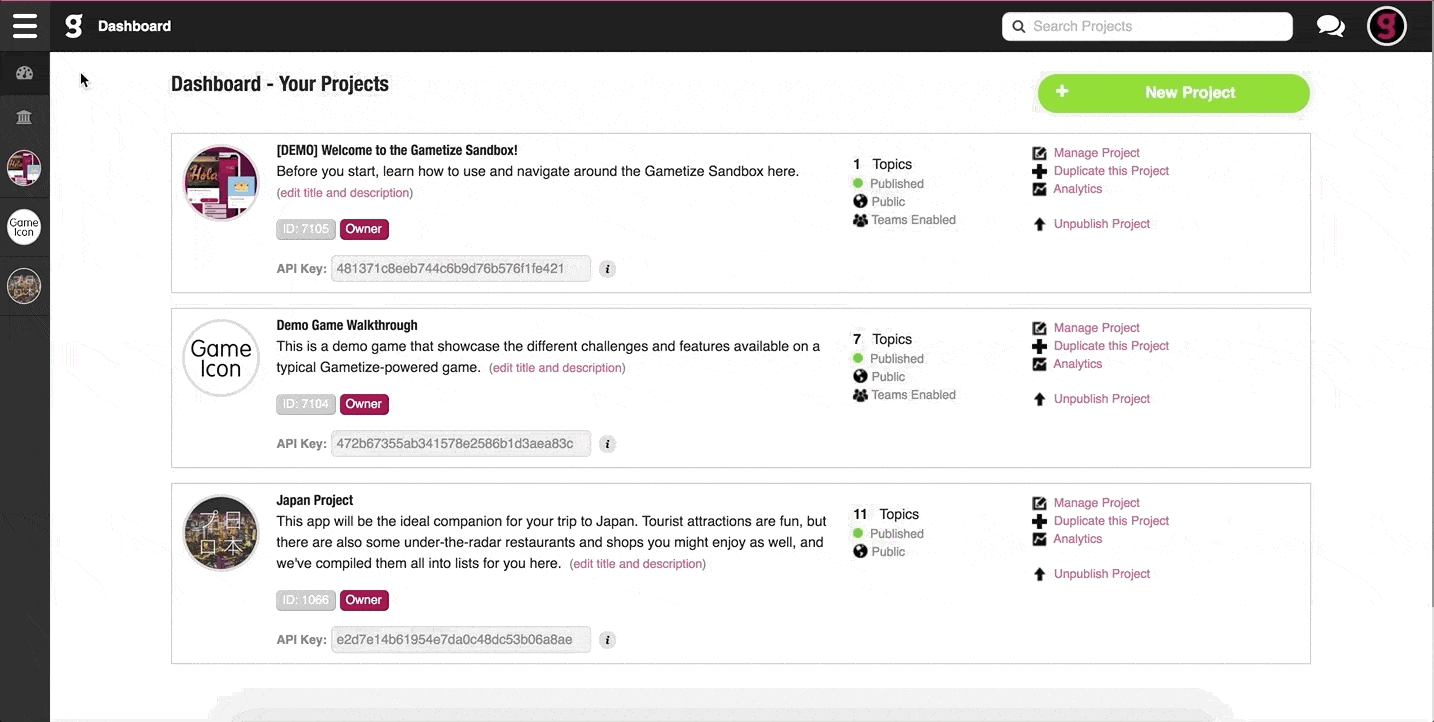Click the duplicate plus icon in Sandbox row
This screenshot has width=1434, height=722.
[x=1039, y=171]
